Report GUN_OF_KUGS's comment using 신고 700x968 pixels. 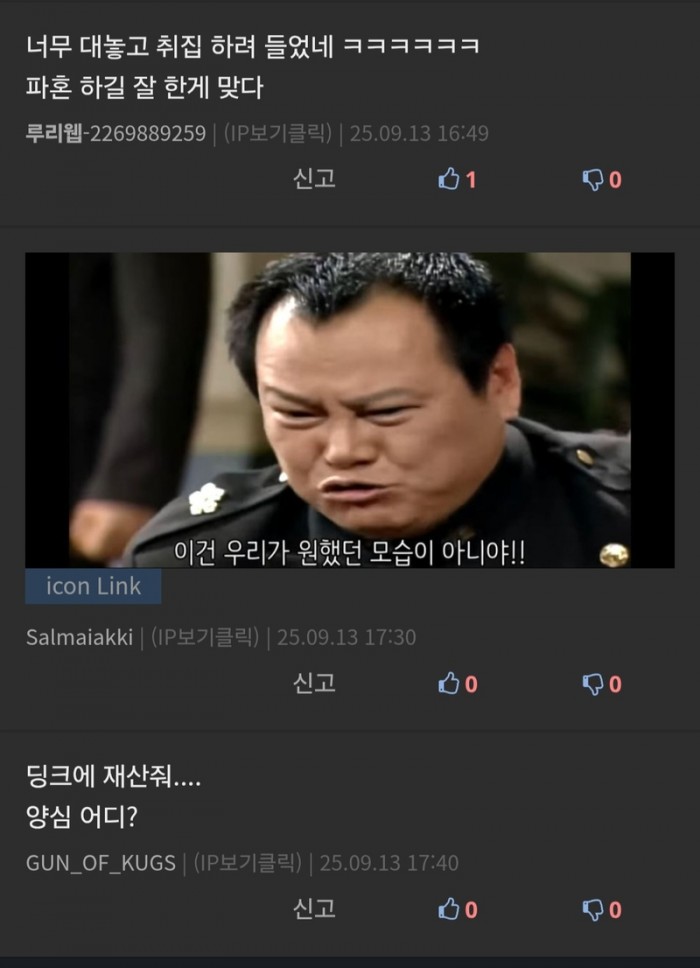coord(314,909)
